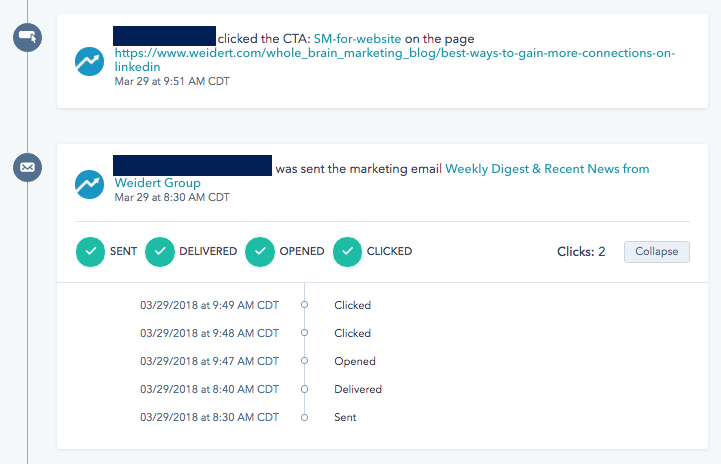Click the green SENT checkmark circle
Screen dimensions: 721x464
point(90,252)
